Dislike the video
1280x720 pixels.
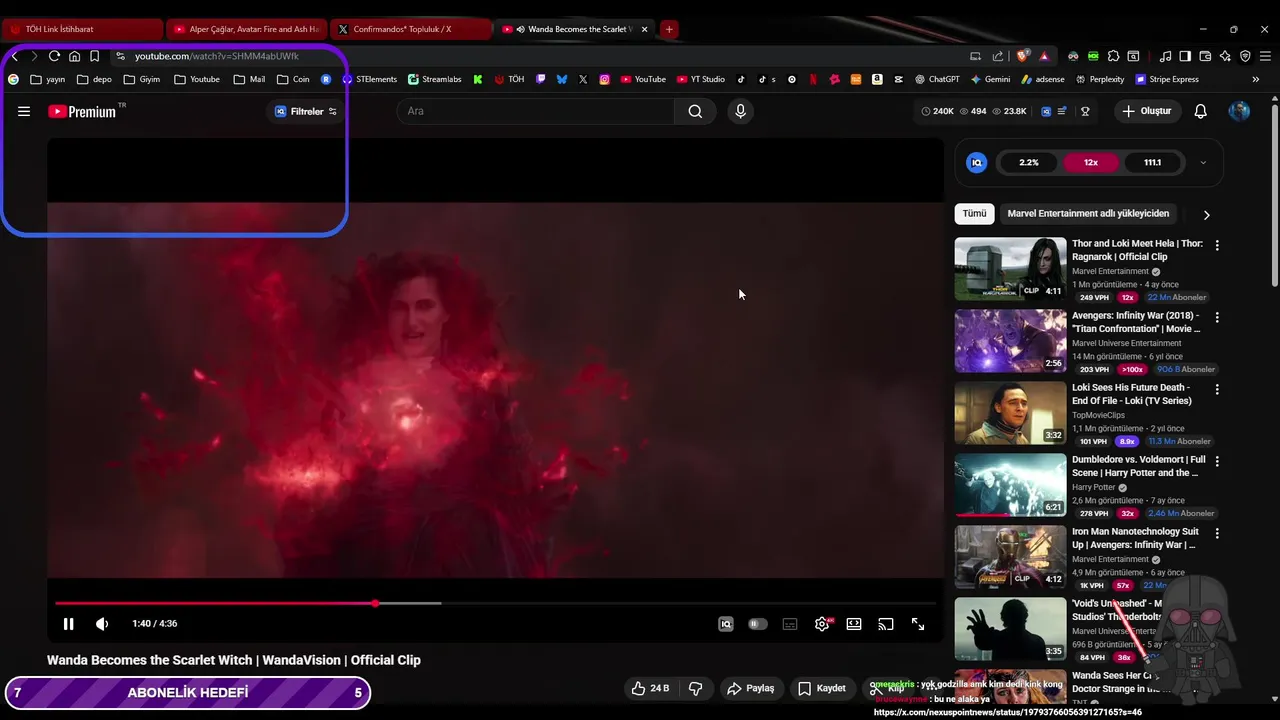point(696,688)
